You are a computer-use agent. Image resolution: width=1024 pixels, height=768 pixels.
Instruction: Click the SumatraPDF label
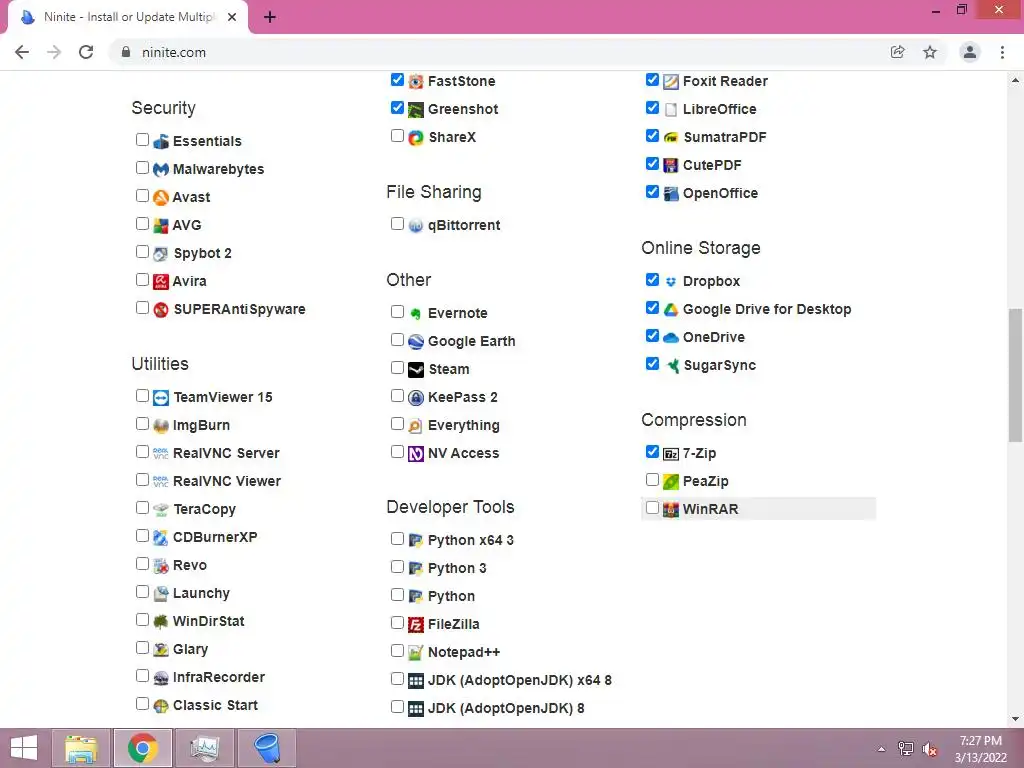(725, 137)
